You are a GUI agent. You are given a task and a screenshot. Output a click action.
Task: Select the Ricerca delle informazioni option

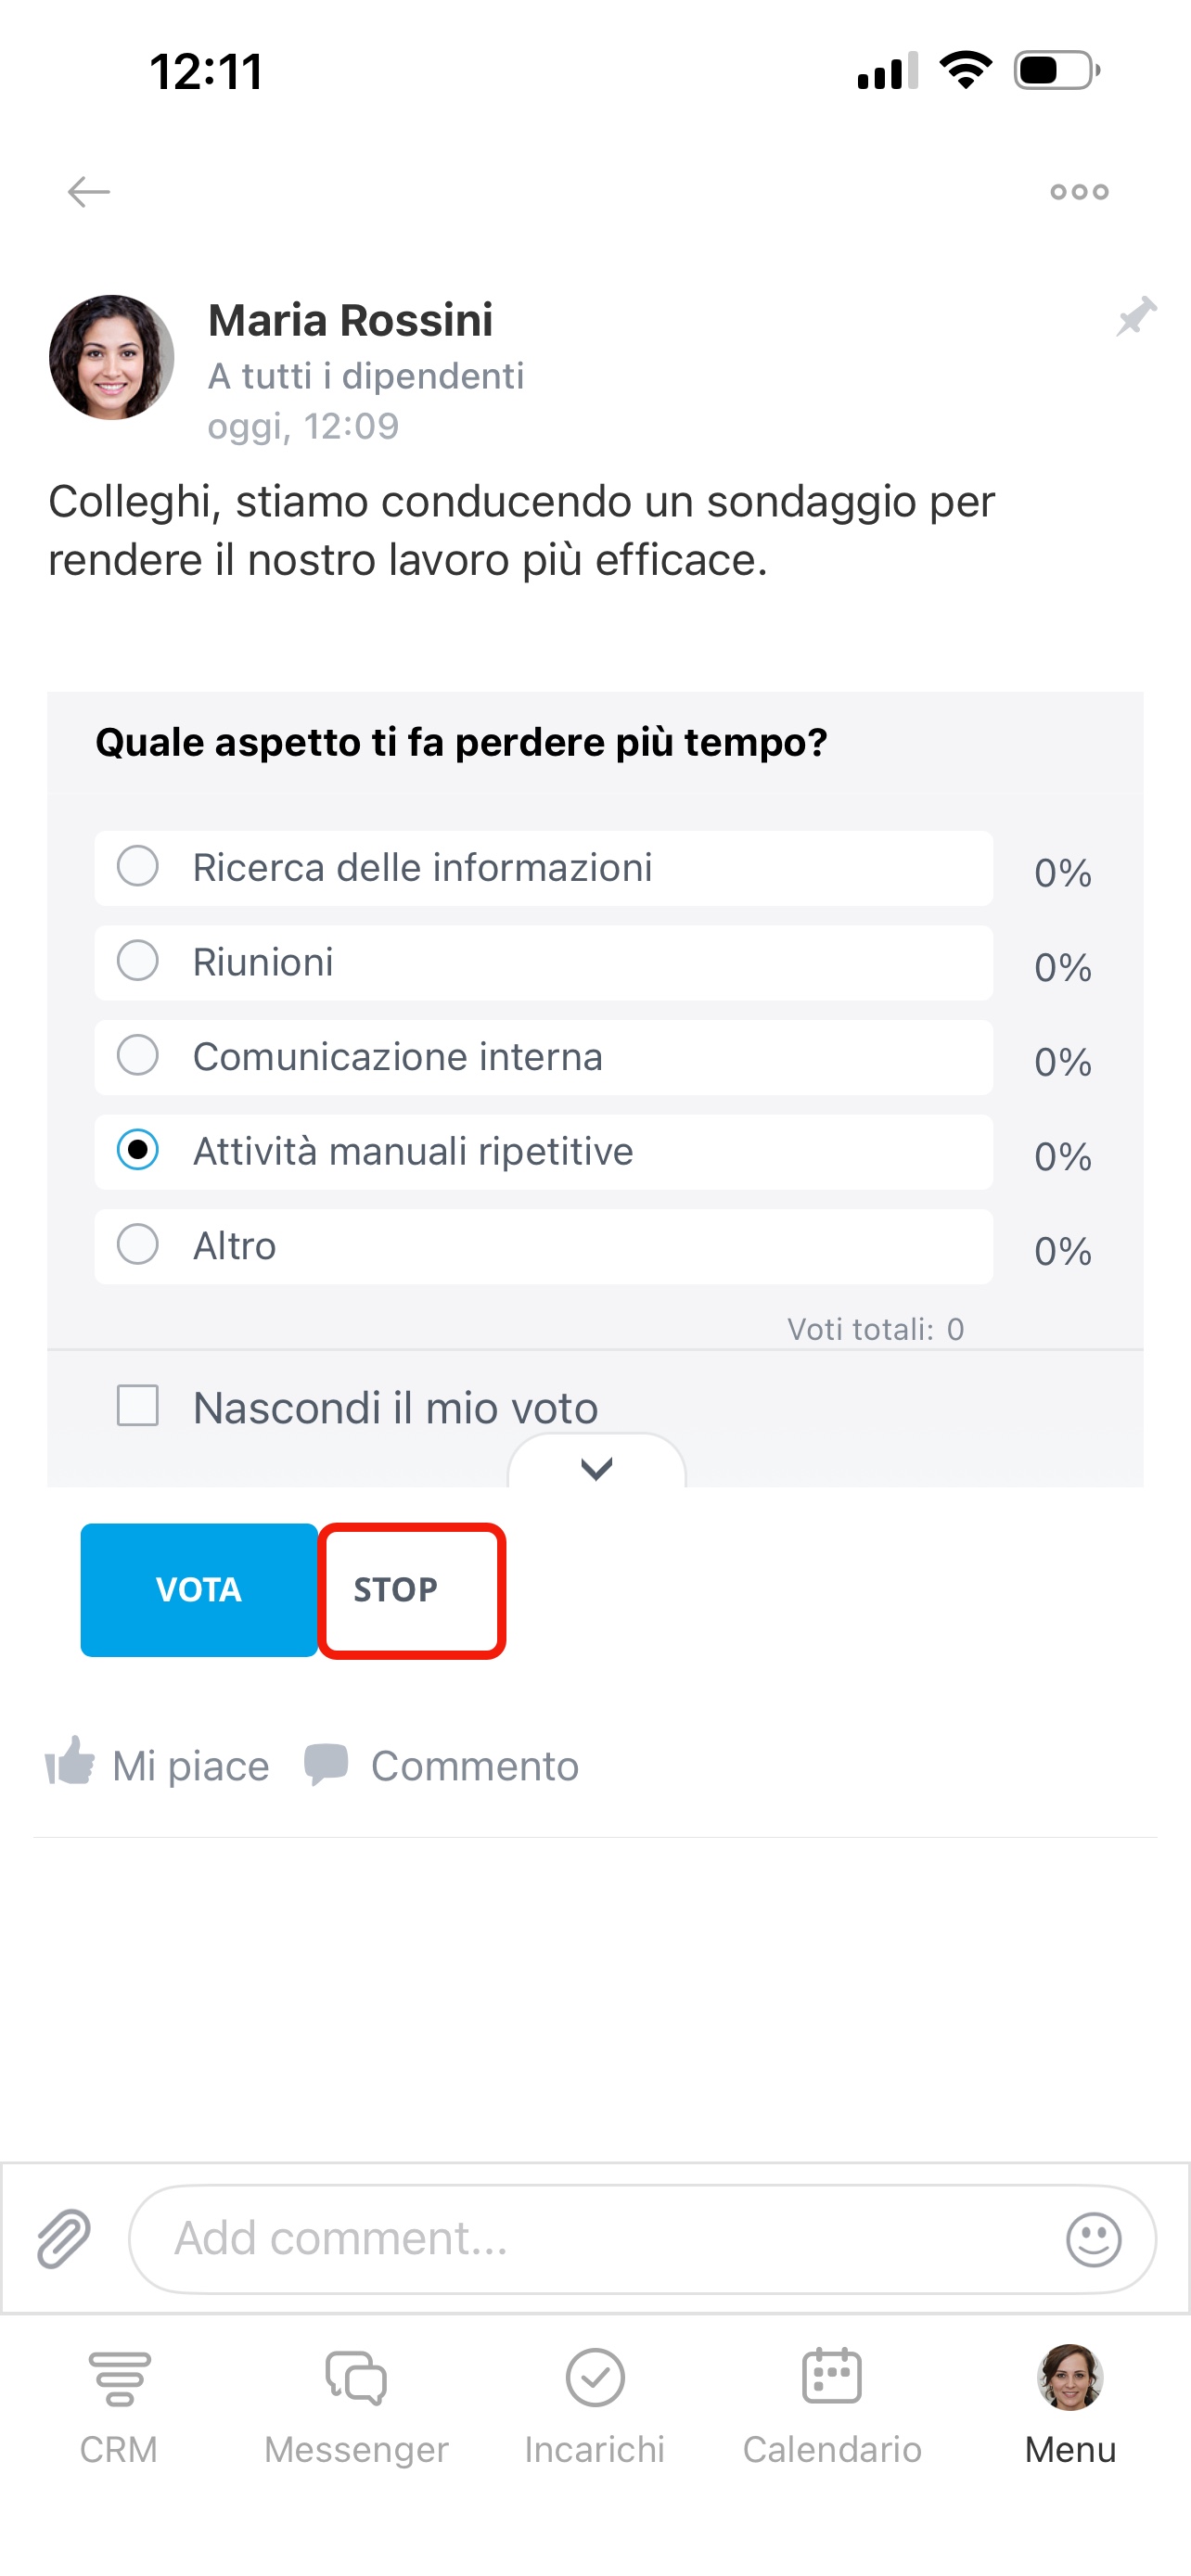(138, 866)
